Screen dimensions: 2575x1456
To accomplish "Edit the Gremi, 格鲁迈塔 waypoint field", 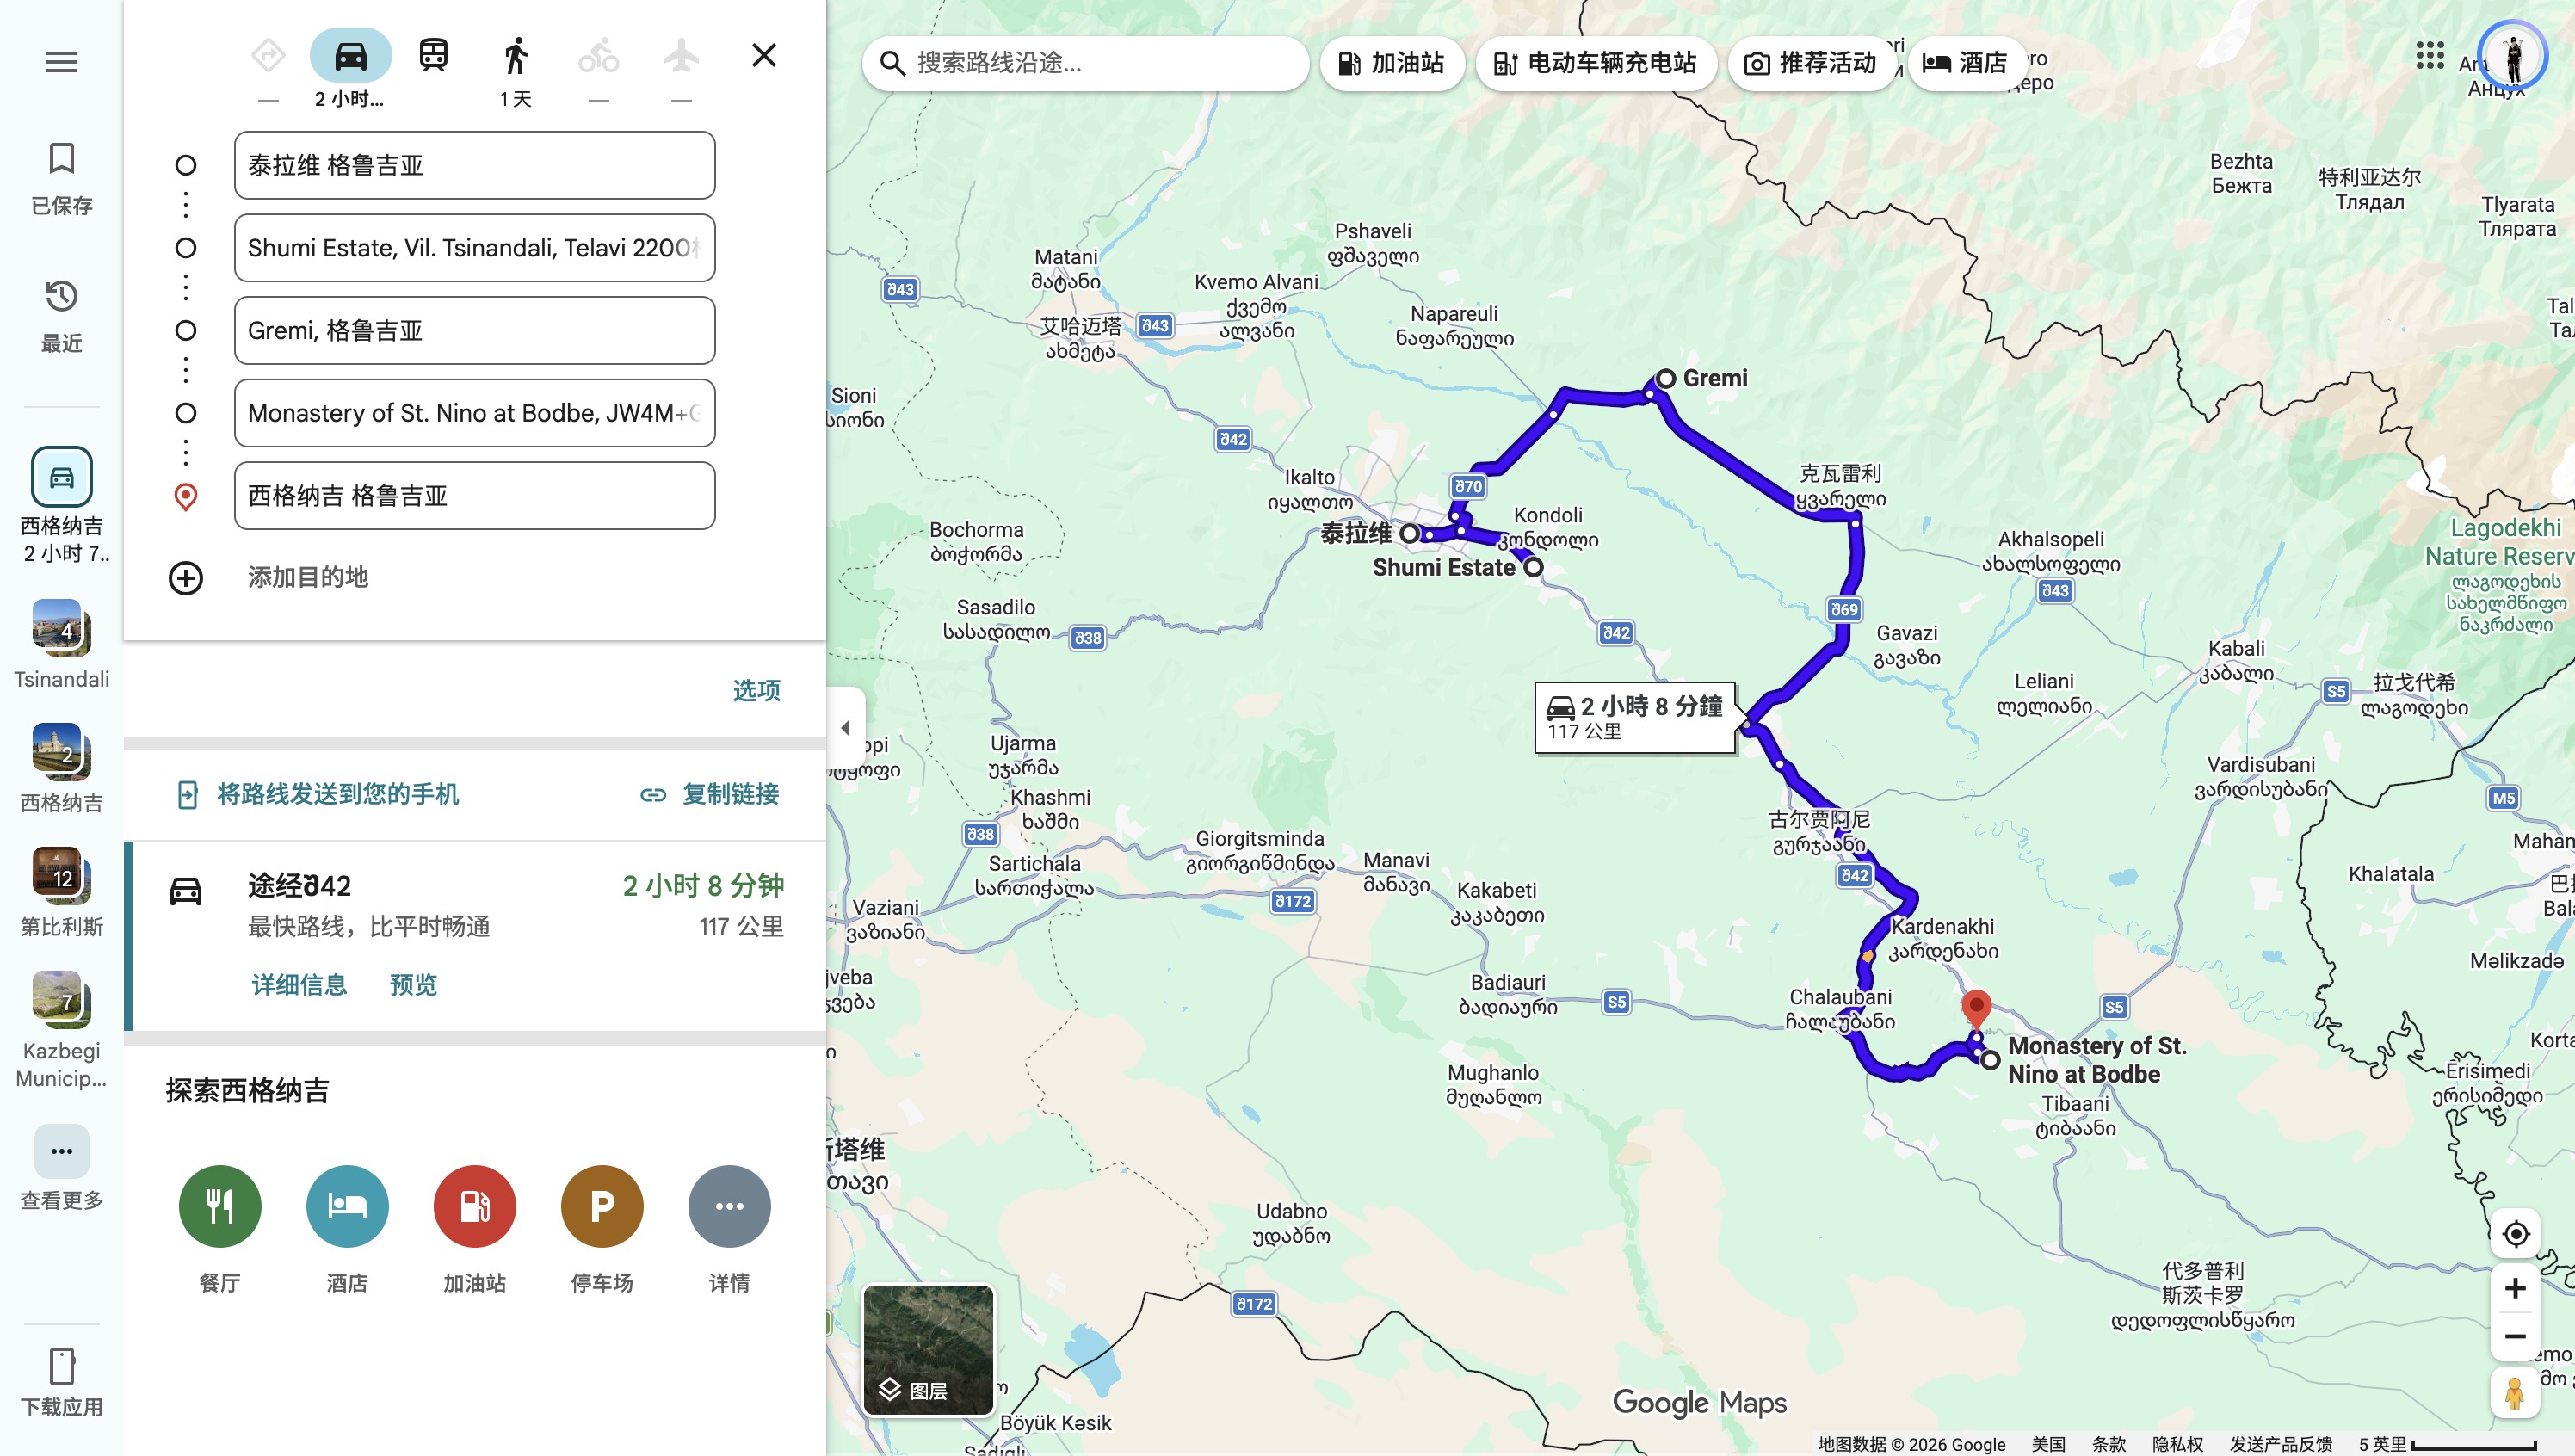I will click(474, 331).
